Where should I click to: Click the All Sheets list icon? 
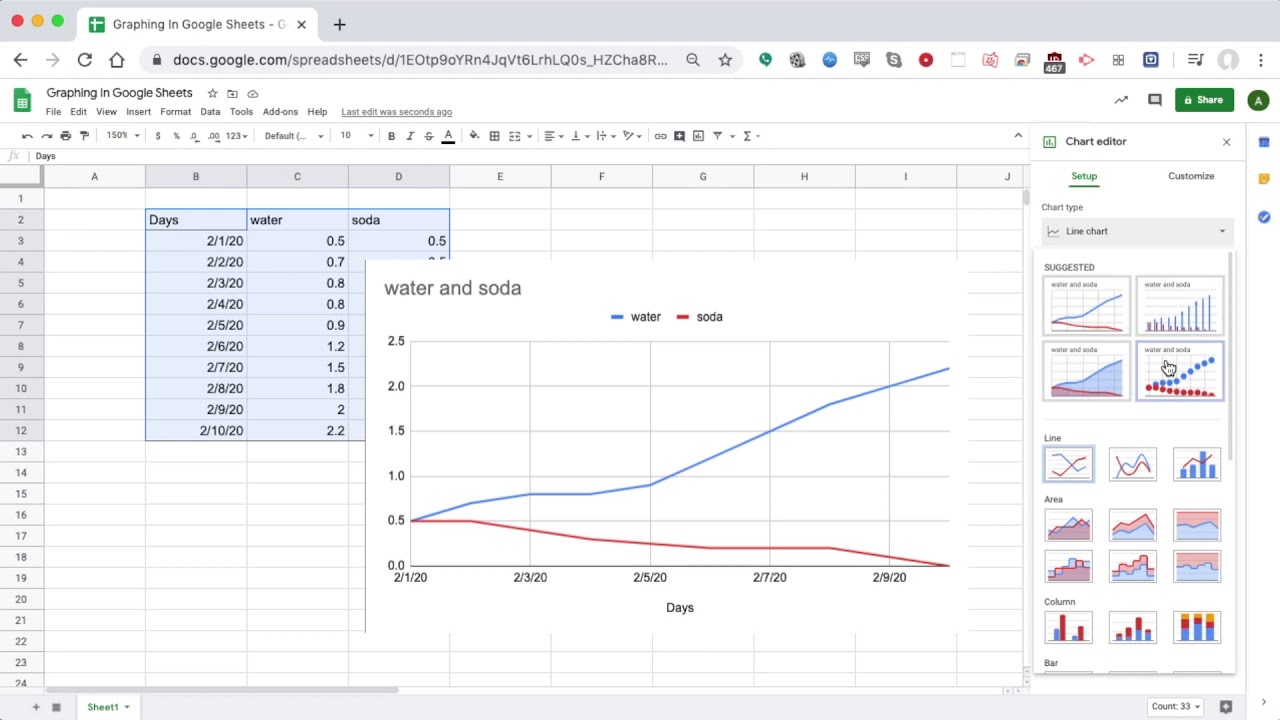tap(56, 707)
